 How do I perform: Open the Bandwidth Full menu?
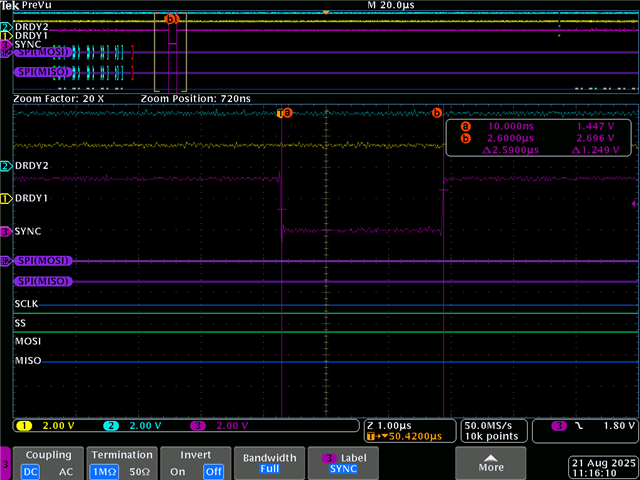(x=269, y=463)
